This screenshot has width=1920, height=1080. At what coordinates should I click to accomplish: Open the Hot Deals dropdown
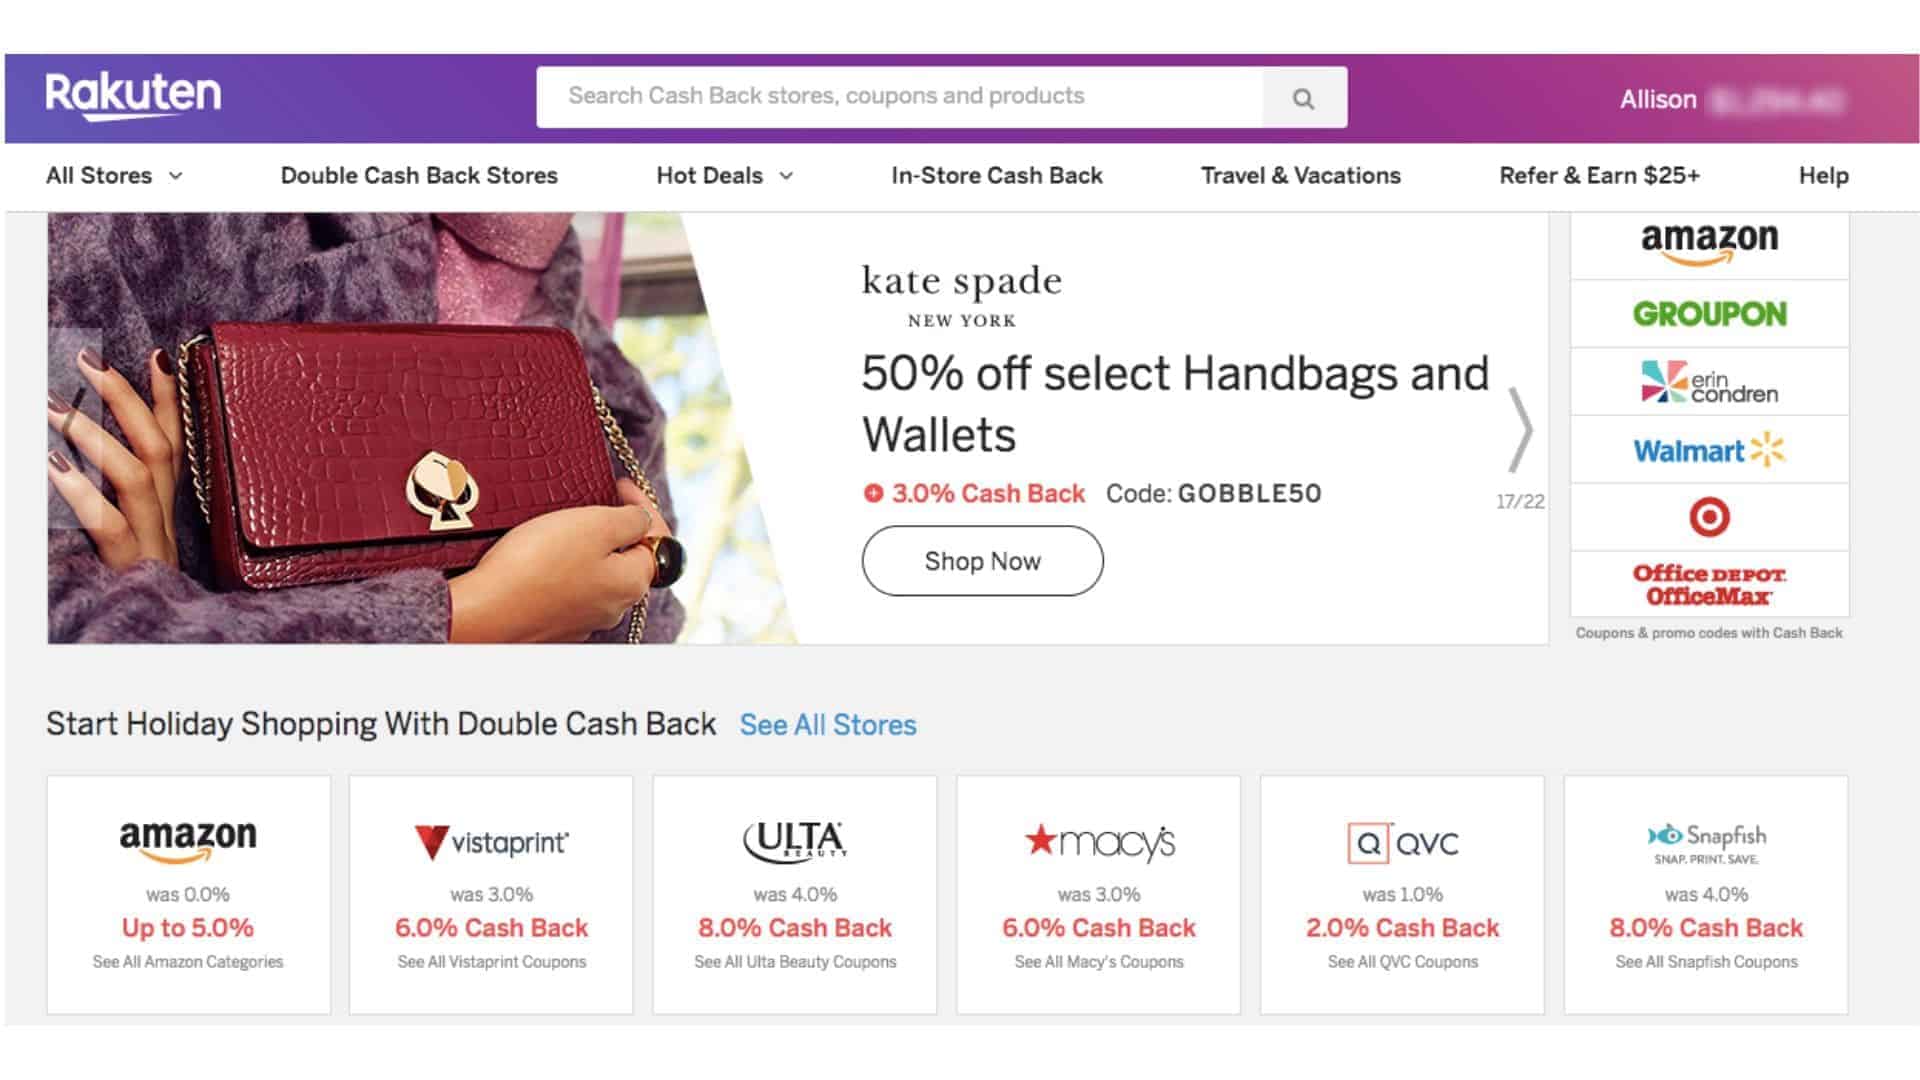point(723,175)
